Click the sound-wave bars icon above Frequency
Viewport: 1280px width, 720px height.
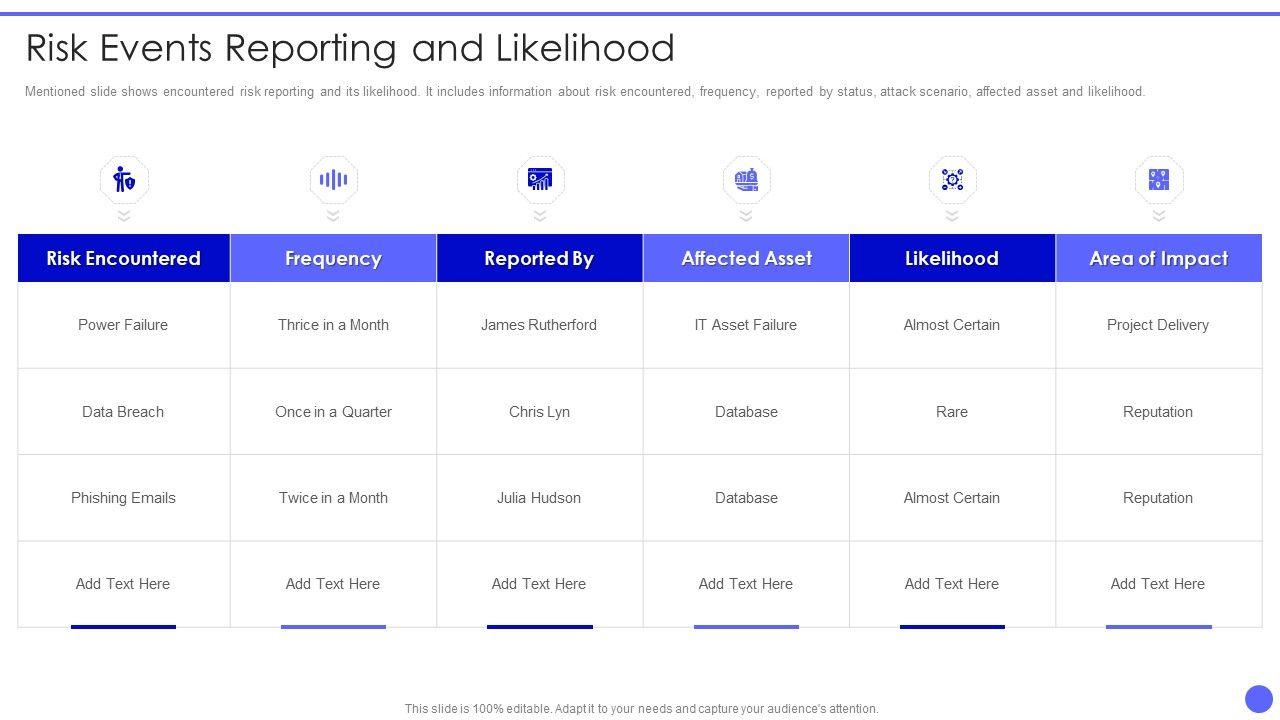pyautogui.click(x=333, y=180)
